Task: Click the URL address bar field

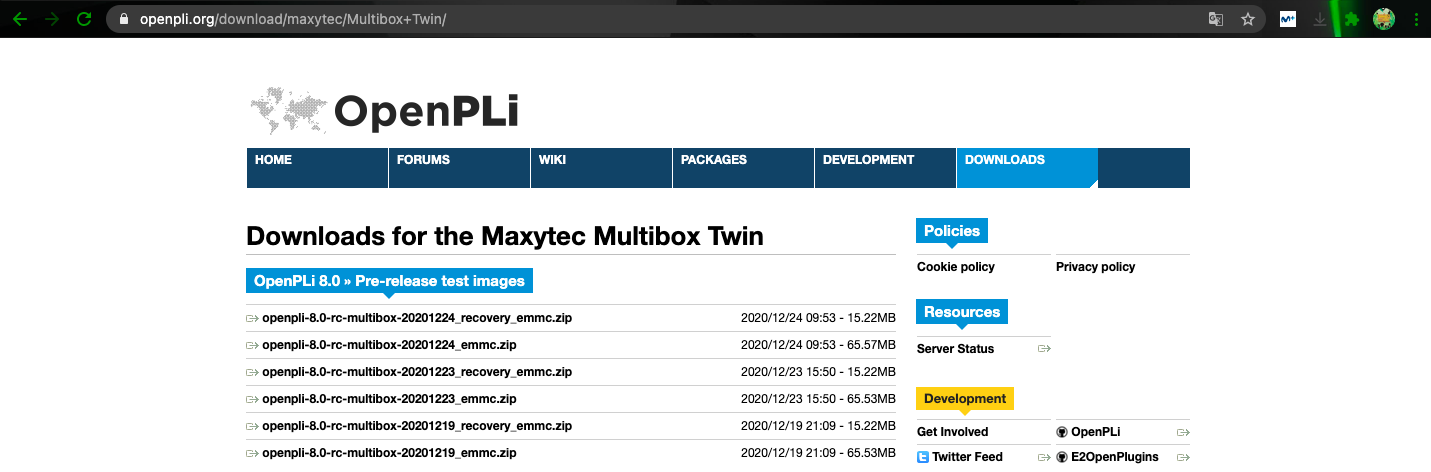Action: pos(660,19)
